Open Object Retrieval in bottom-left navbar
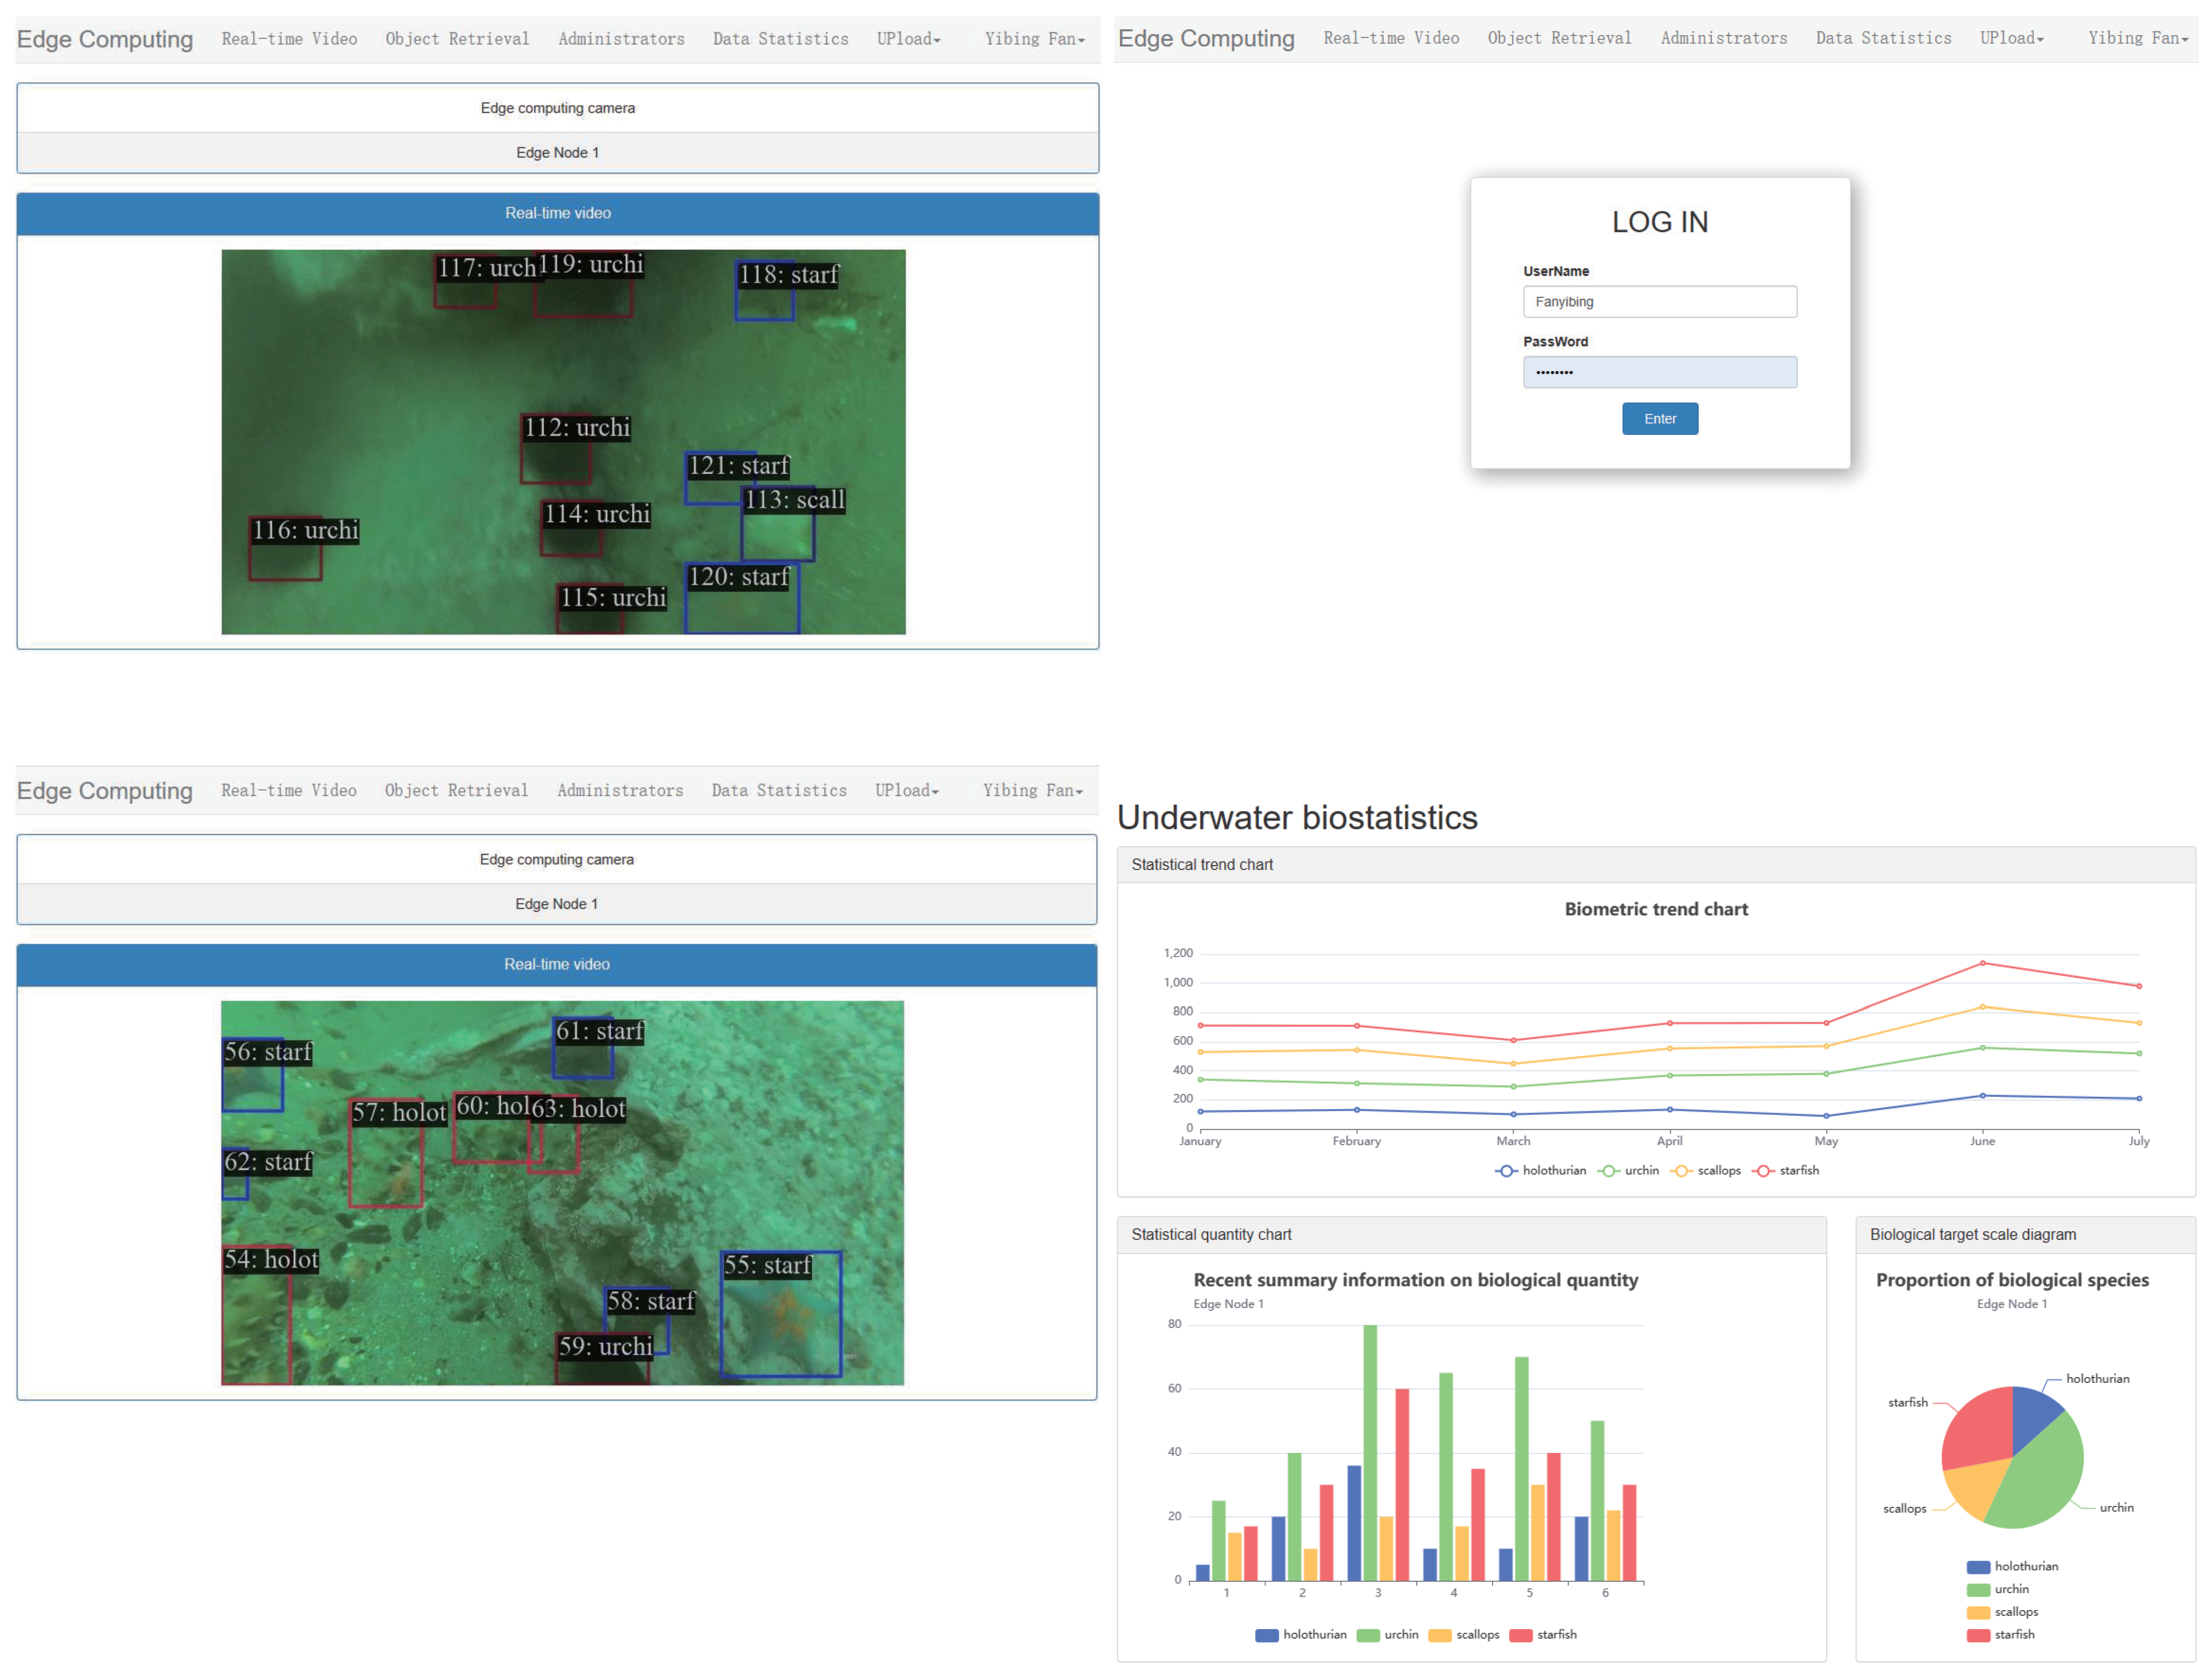The width and height of the screenshot is (2212, 1674). 456,790
